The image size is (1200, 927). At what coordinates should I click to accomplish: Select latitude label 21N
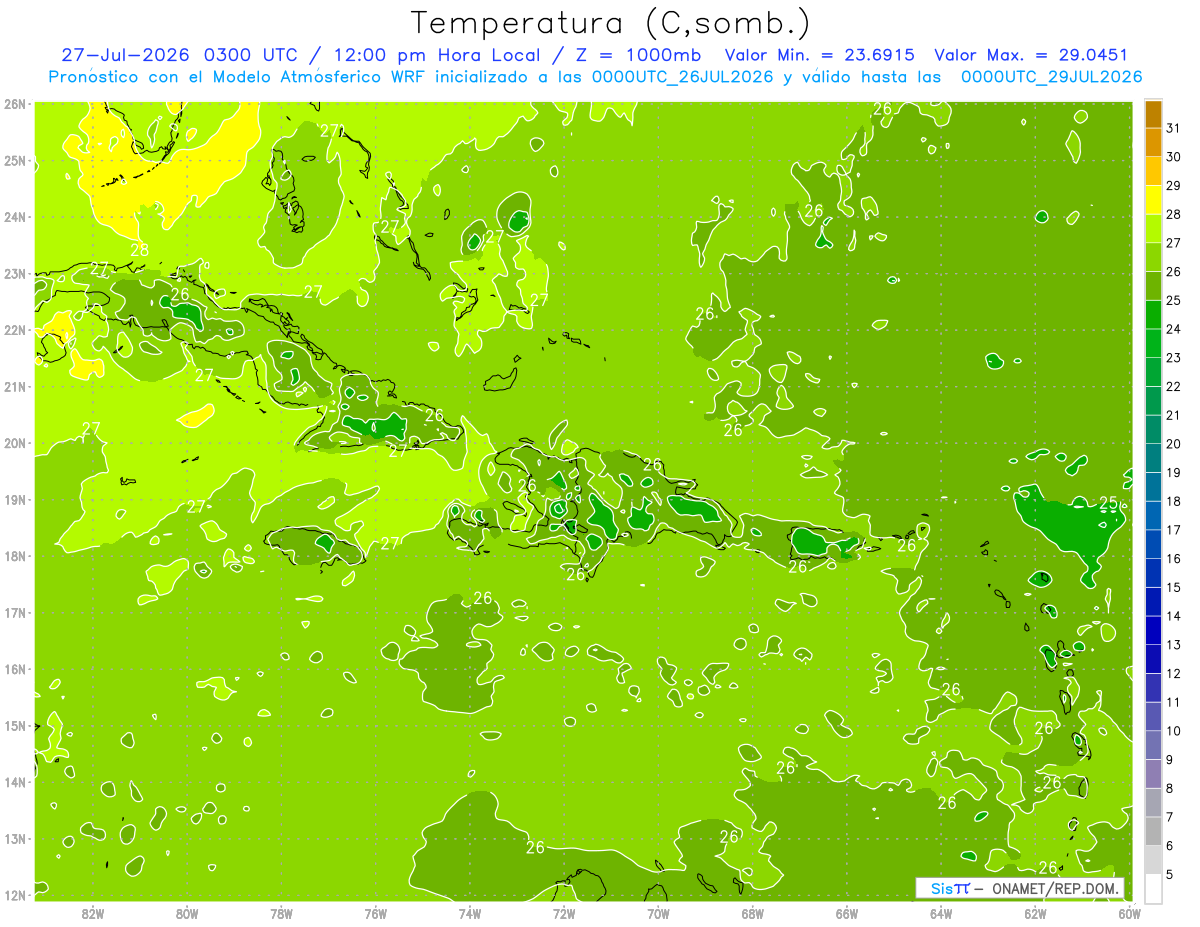(15, 387)
